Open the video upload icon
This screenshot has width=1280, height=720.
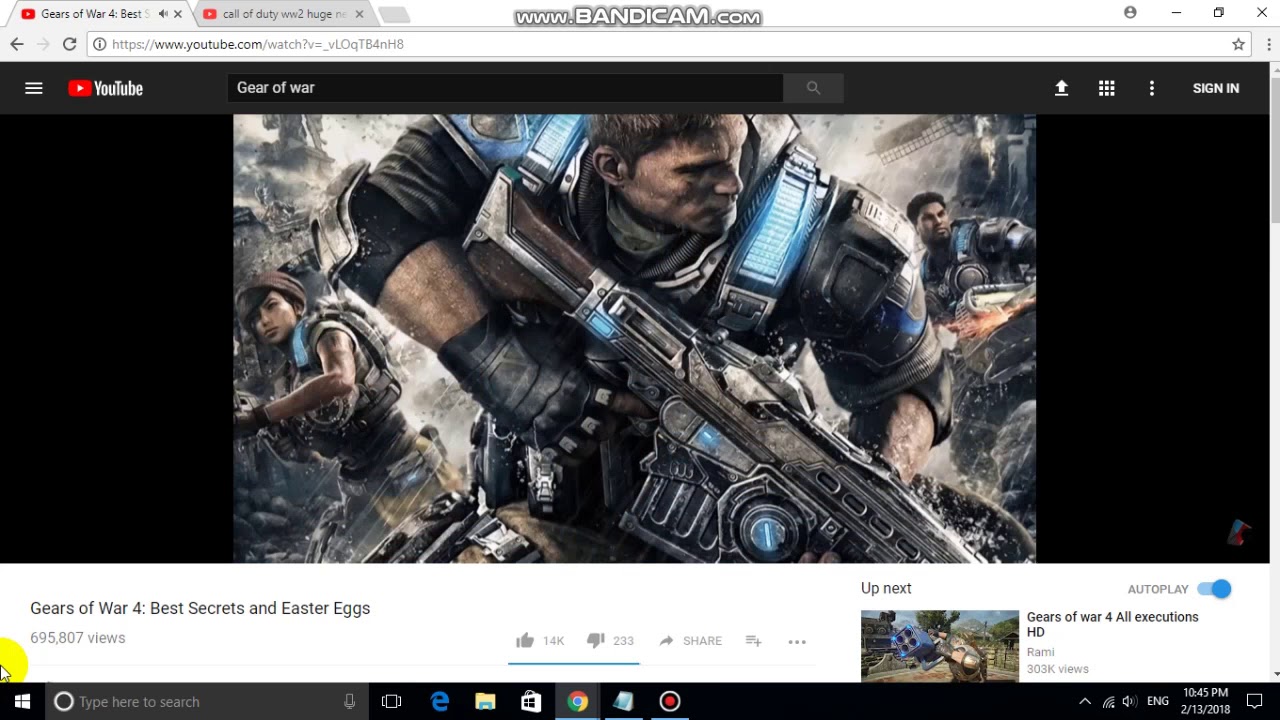[x=1061, y=88]
